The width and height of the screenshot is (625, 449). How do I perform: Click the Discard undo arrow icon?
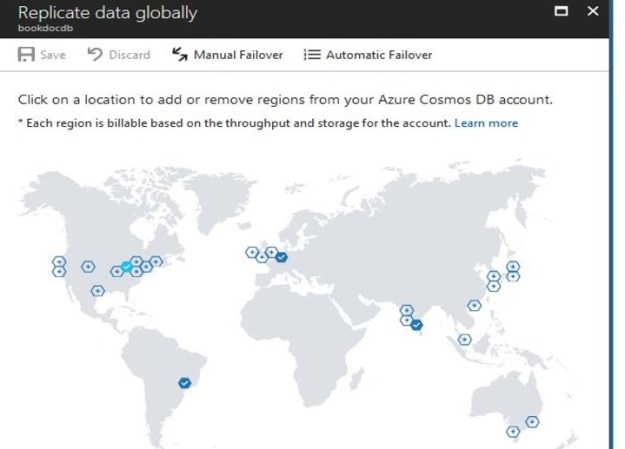coord(96,55)
